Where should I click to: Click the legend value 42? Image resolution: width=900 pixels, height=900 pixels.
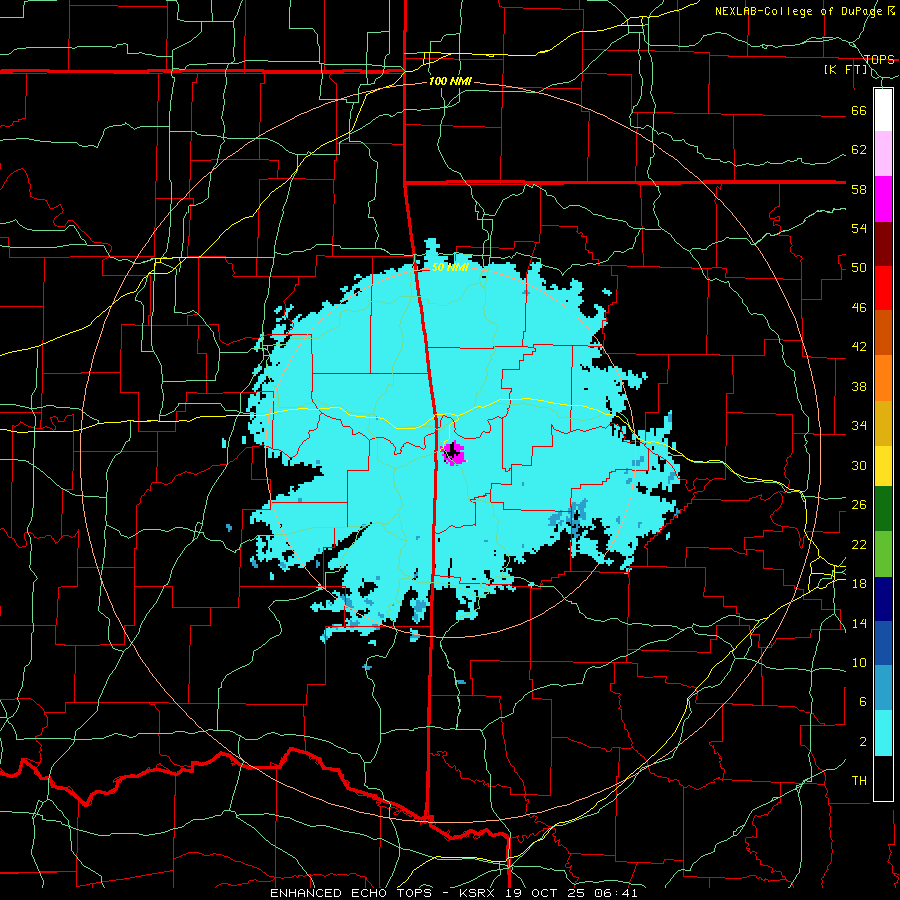(859, 347)
